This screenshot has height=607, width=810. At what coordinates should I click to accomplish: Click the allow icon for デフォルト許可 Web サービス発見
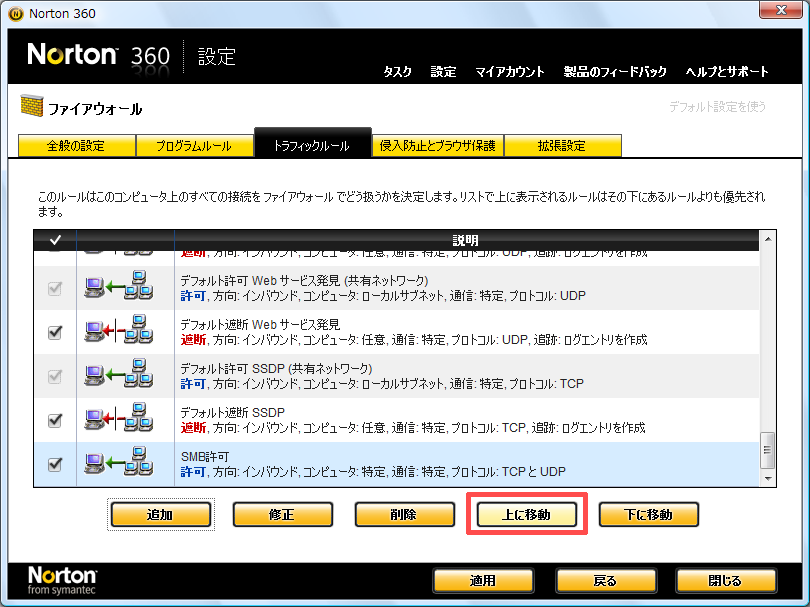pos(125,288)
